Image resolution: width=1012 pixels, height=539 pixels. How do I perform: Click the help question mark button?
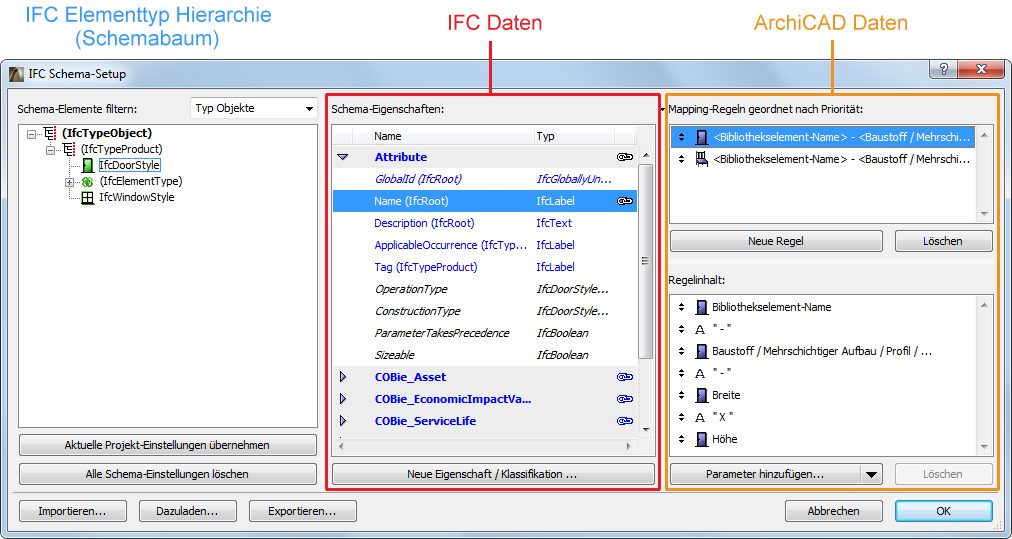[x=944, y=70]
